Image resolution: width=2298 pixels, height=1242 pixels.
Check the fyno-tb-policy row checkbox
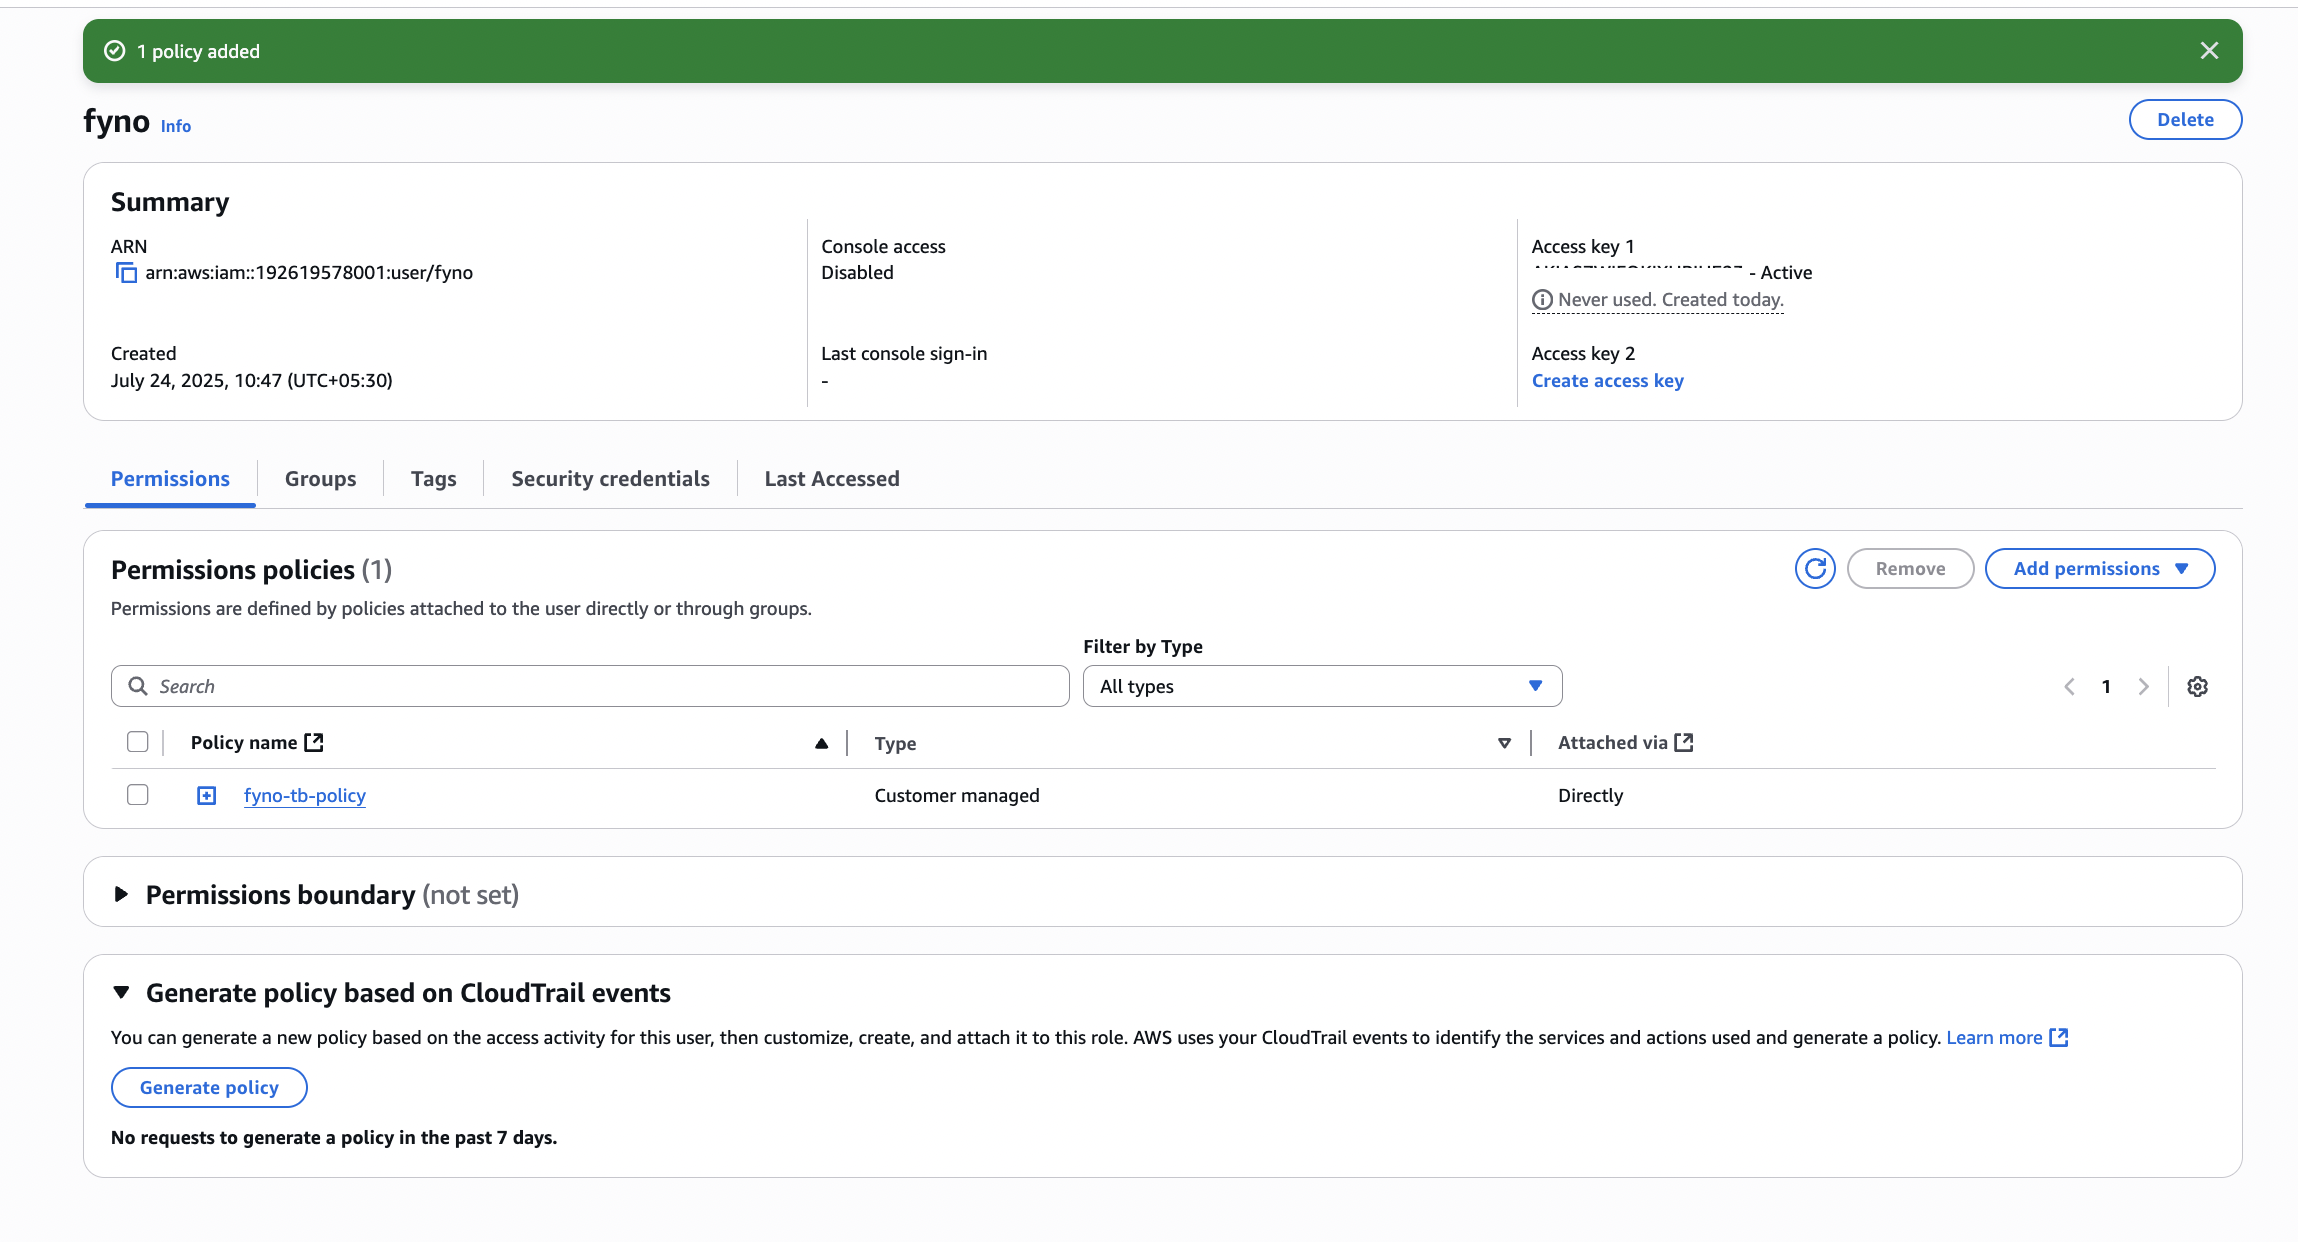click(x=138, y=795)
